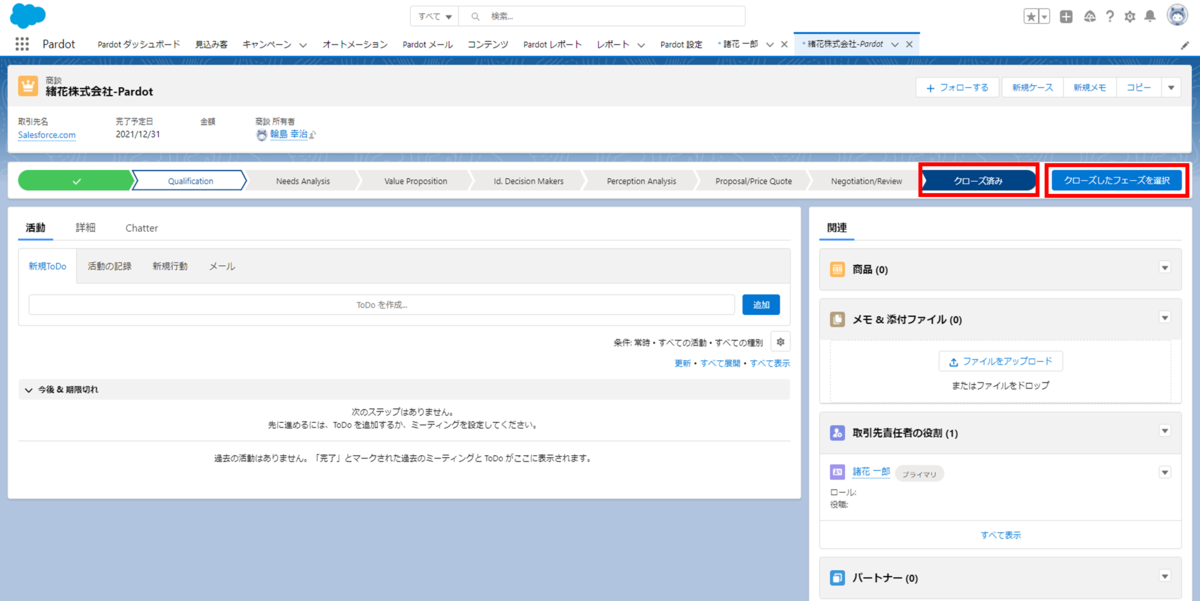The height and width of the screenshot is (601, 1200).
Task: Click the パートナー related list icon
Action: tap(837, 577)
